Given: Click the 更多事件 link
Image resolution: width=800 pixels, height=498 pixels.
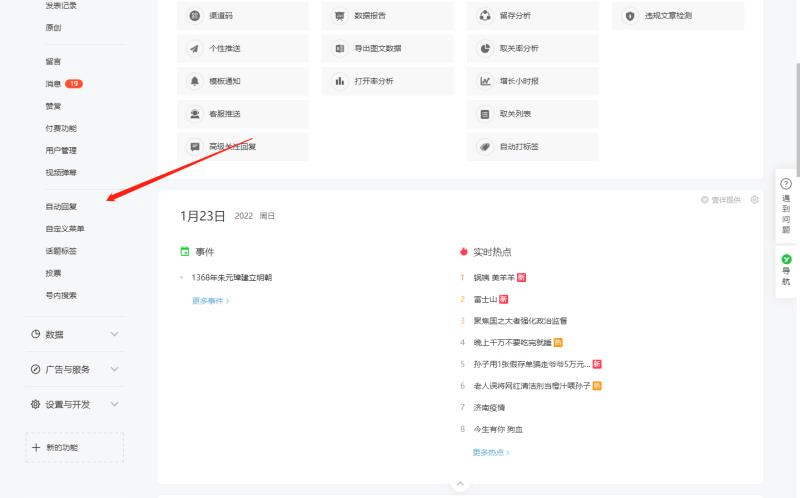Looking at the screenshot, I should point(211,300).
